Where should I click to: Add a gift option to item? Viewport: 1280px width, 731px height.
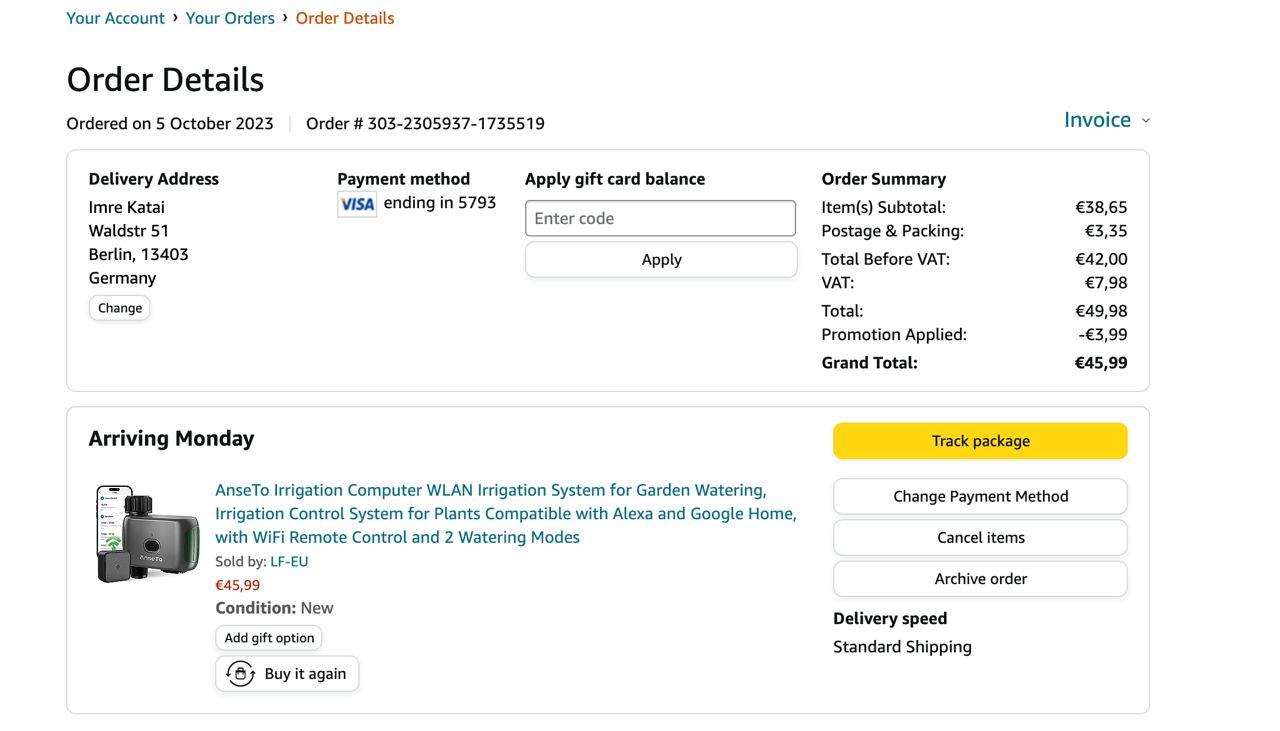coord(269,638)
